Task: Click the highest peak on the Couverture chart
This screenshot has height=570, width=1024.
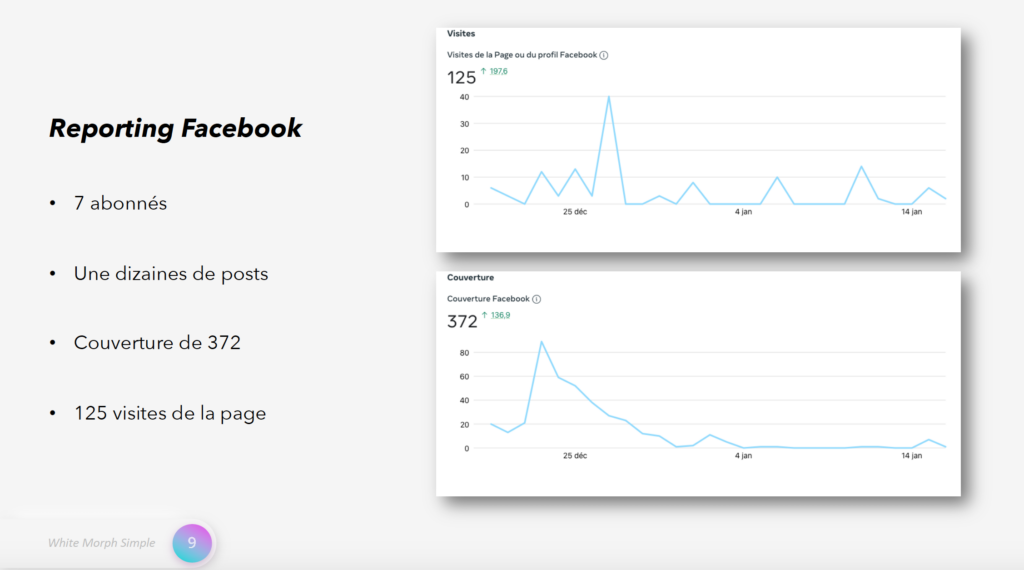Action: point(541,342)
